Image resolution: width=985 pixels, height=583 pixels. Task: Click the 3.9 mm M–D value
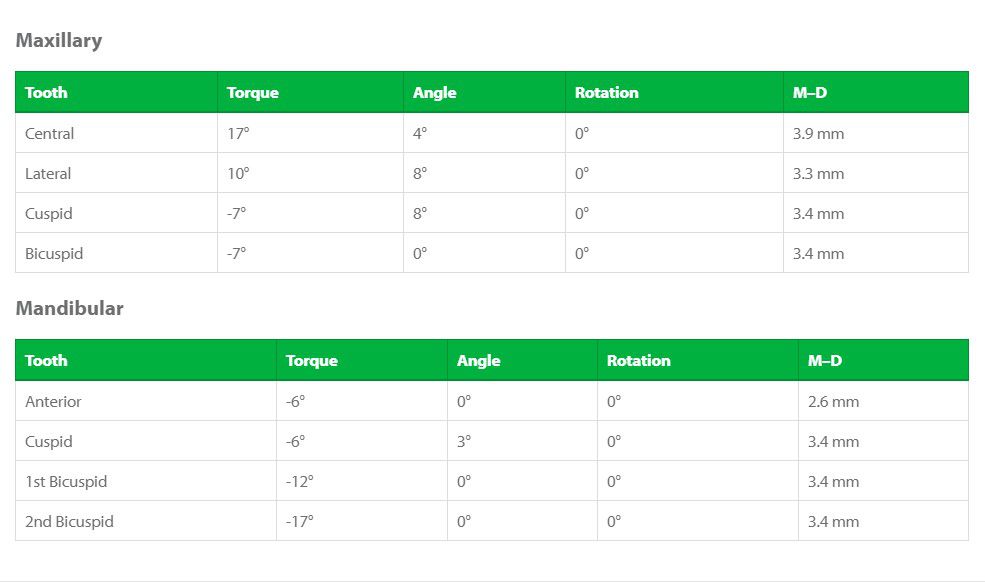pyautogui.click(x=818, y=133)
